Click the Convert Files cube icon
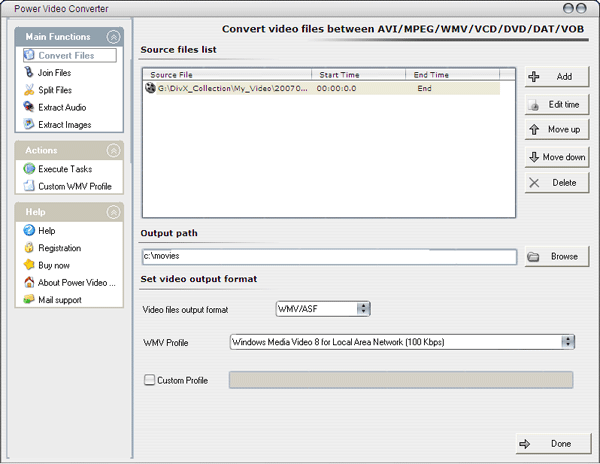This screenshot has width=600, height=464. pyautogui.click(x=29, y=55)
